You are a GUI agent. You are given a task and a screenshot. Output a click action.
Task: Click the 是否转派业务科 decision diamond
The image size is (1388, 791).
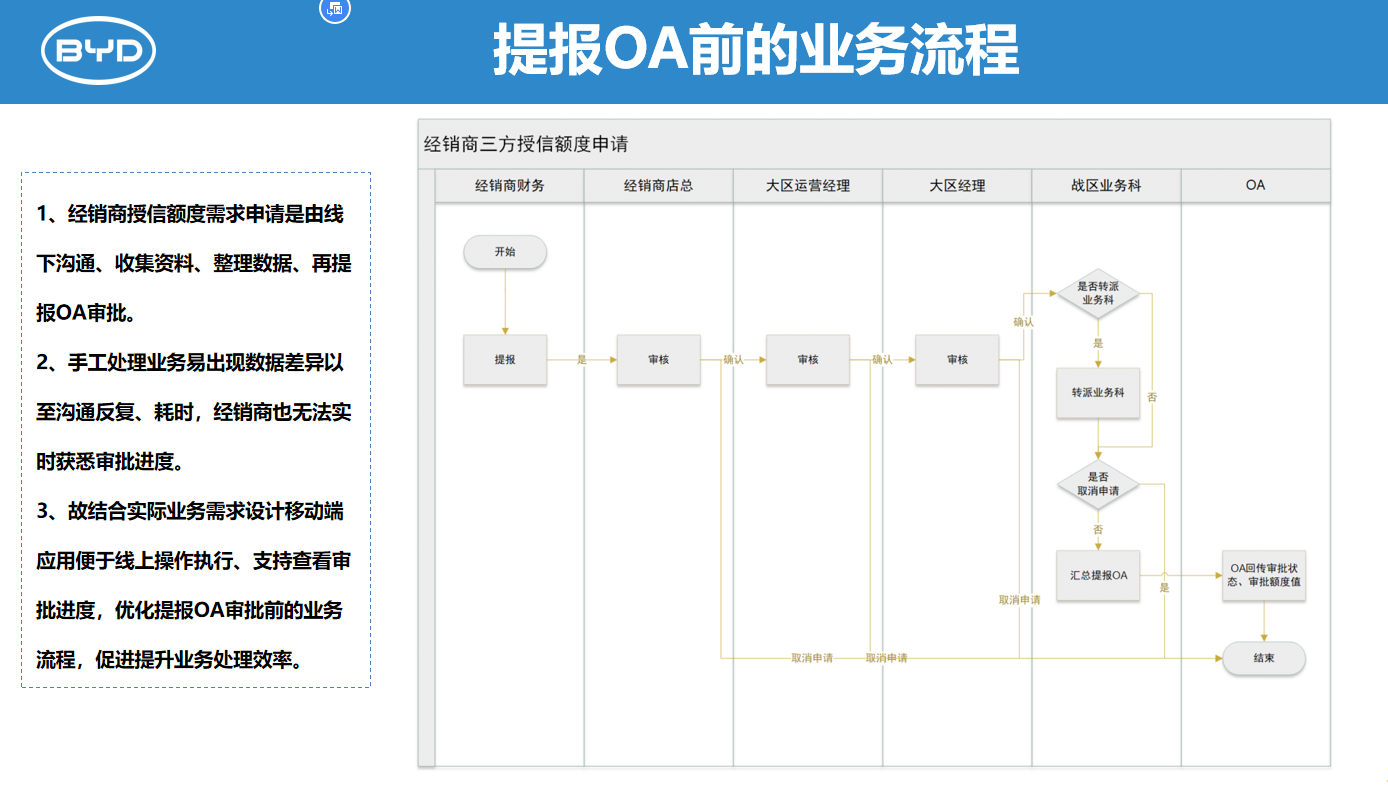click(x=1098, y=293)
